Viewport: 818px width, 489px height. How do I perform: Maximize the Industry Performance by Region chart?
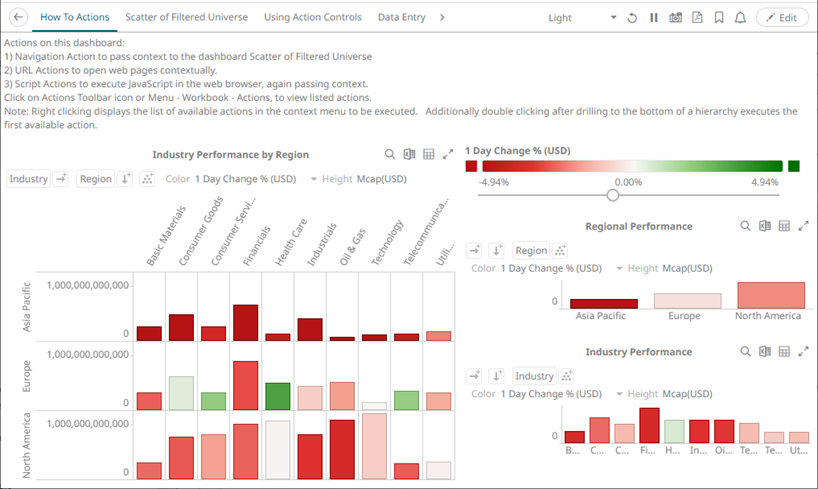[448, 155]
